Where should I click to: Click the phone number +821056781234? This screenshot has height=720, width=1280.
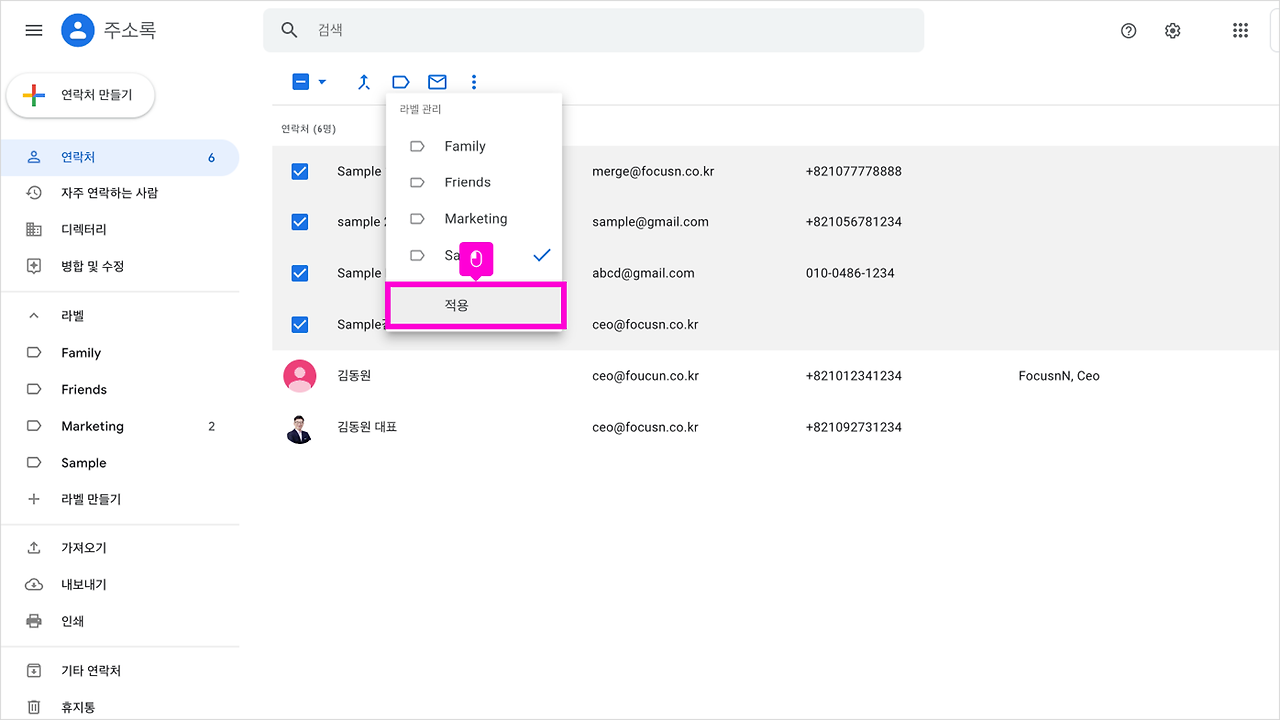pos(854,222)
